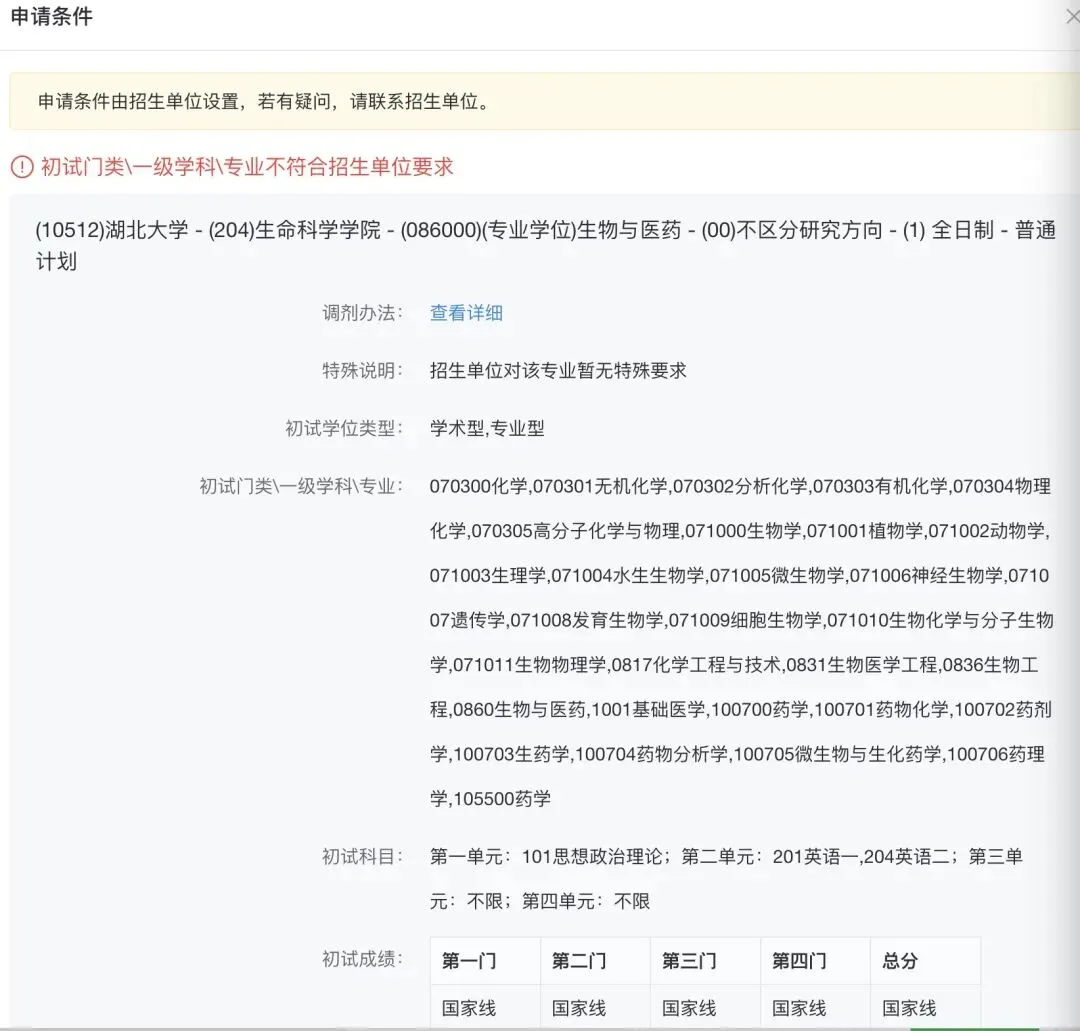
Task: Click the 初试学位类型 label
Action: [x=344, y=428]
